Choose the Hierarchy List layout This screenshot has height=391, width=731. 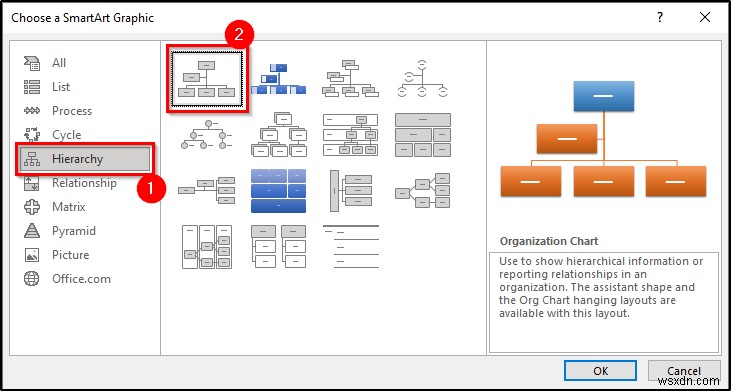(279, 247)
